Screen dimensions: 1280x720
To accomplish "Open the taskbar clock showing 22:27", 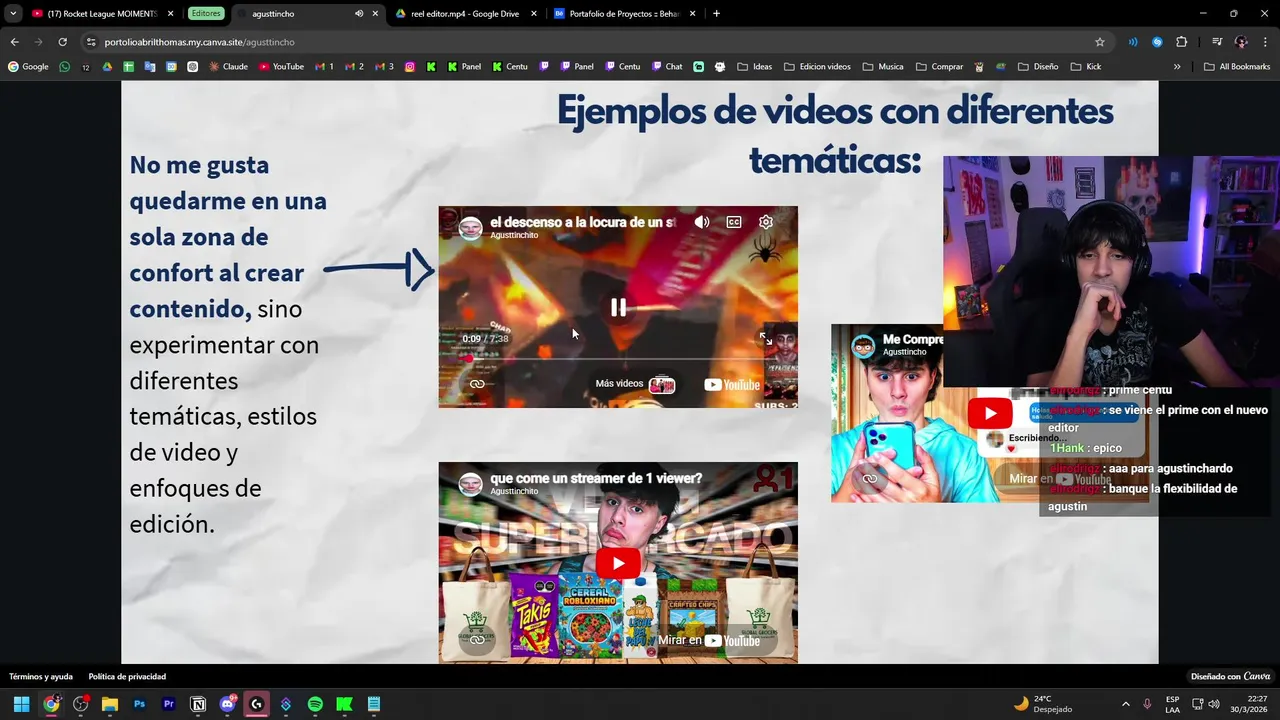I will (x=1249, y=704).
